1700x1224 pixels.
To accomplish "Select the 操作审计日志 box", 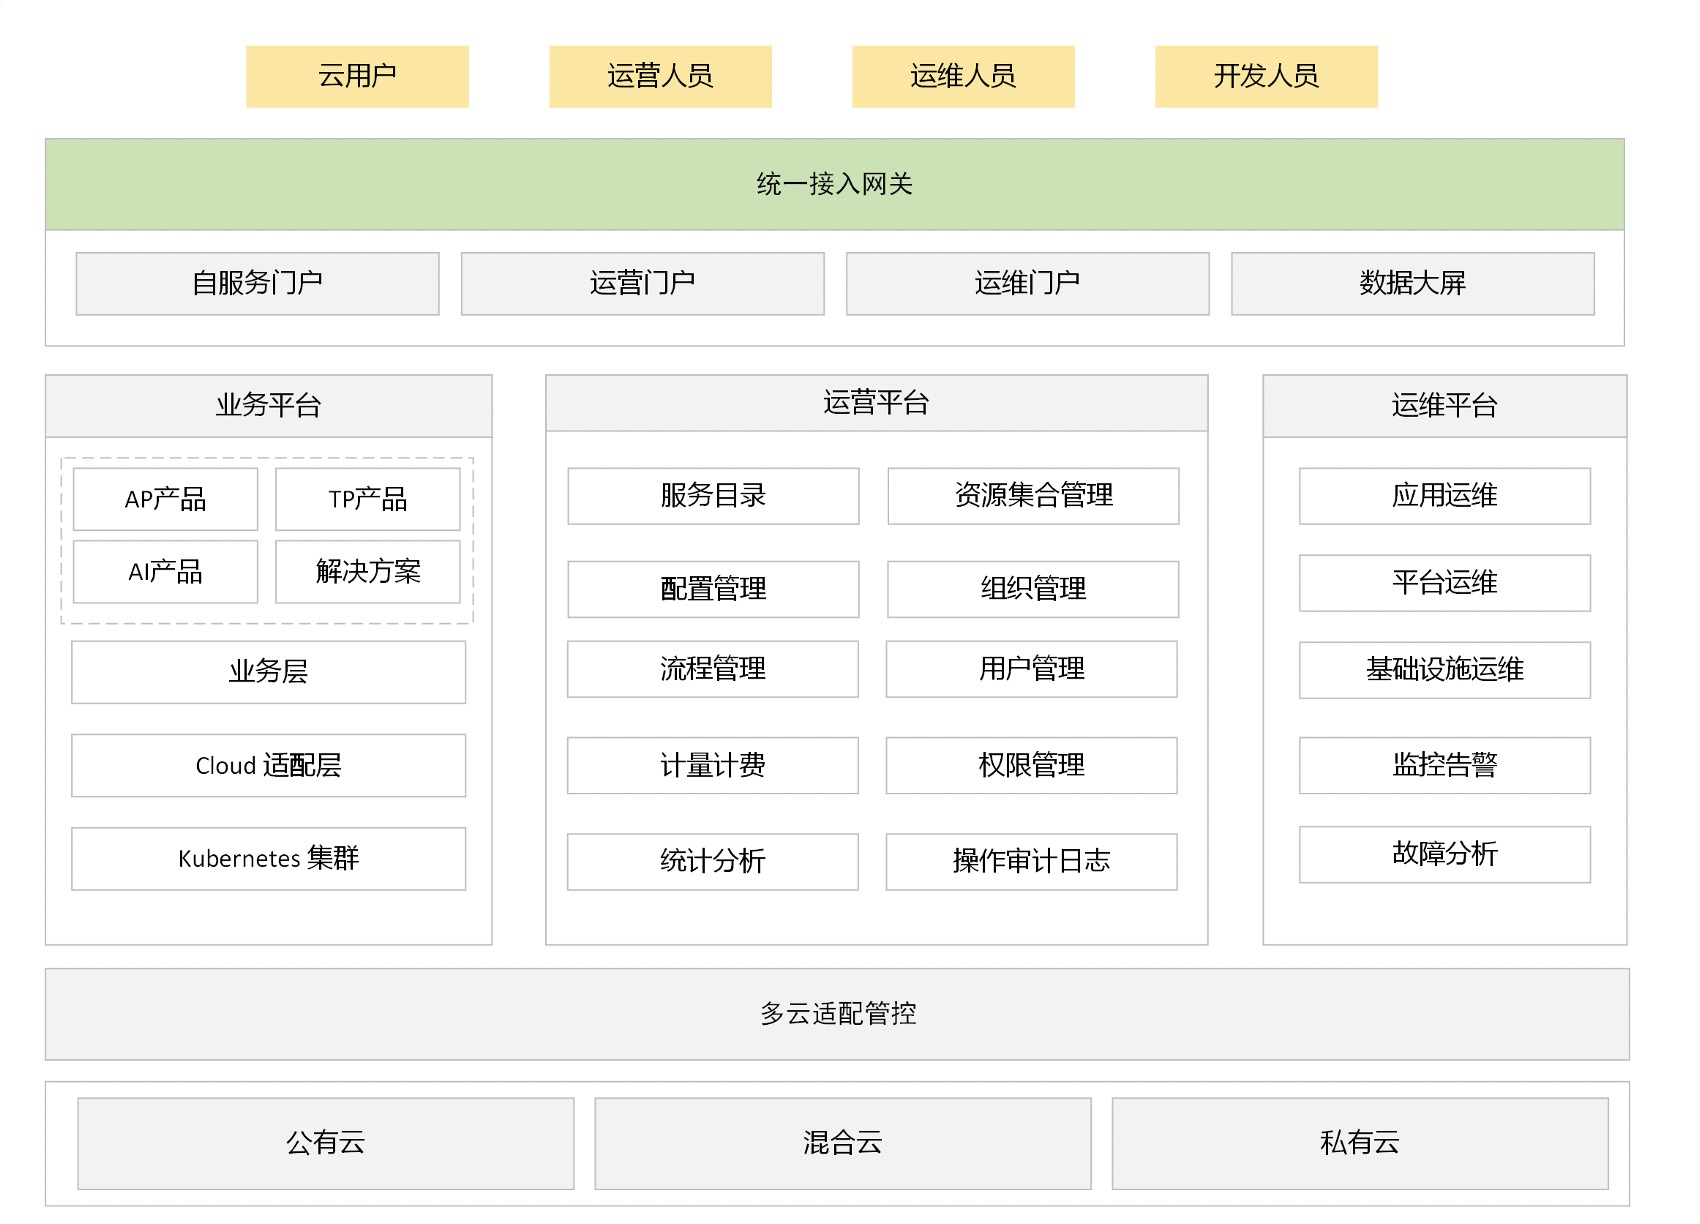I will click(1032, 862).
